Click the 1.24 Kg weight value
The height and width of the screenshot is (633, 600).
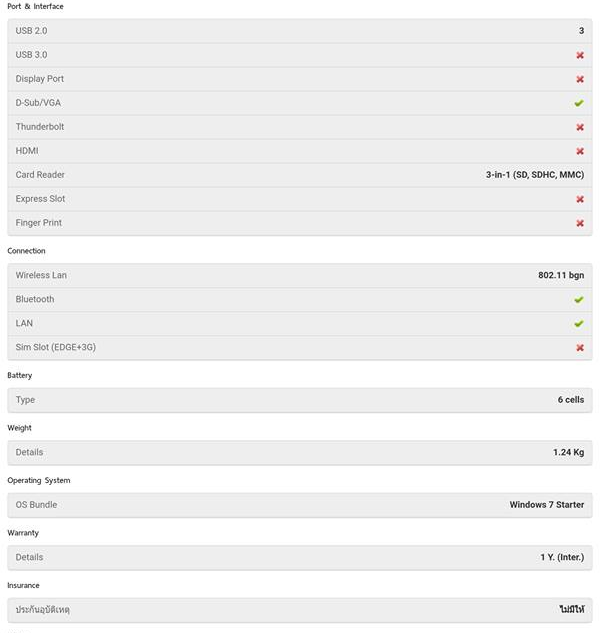pos(568,452)
